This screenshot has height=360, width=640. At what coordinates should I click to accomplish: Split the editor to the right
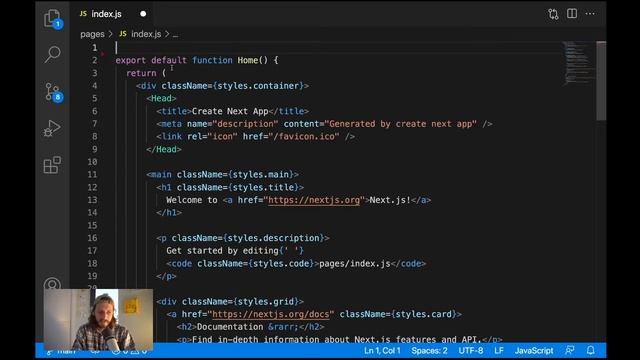tap(572, 13)
